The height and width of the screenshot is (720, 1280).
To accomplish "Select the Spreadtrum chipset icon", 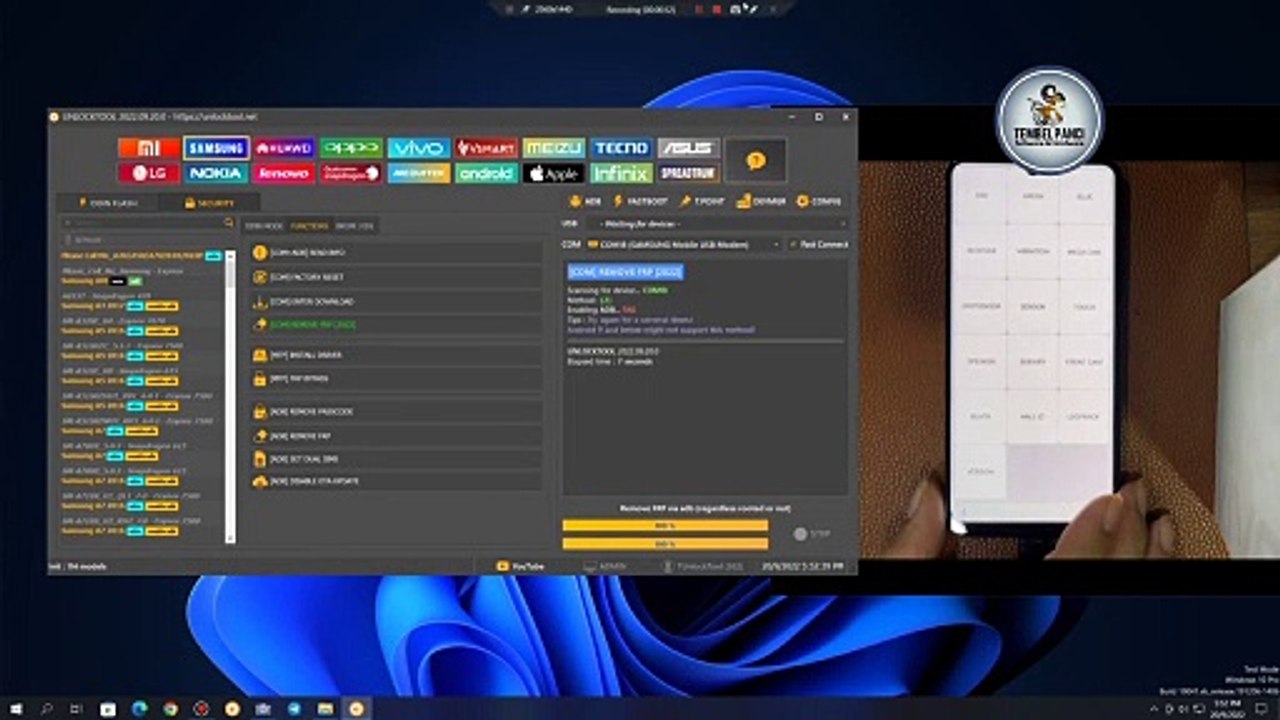I will pos(689,173).
